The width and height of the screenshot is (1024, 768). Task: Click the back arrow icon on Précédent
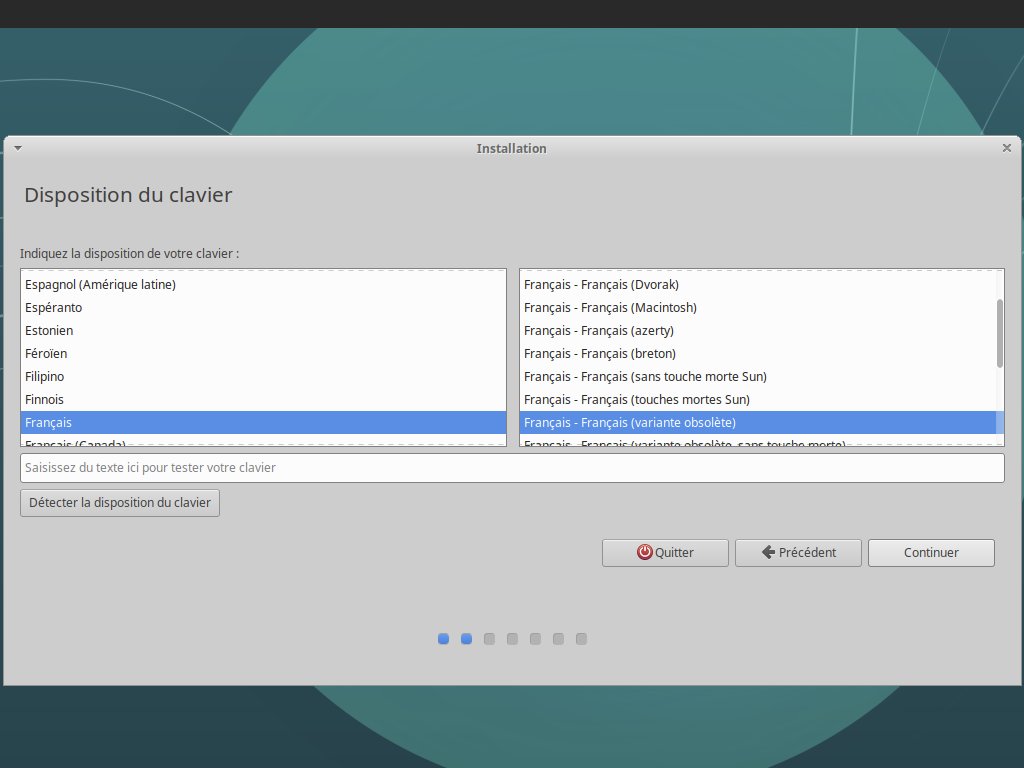768,552
